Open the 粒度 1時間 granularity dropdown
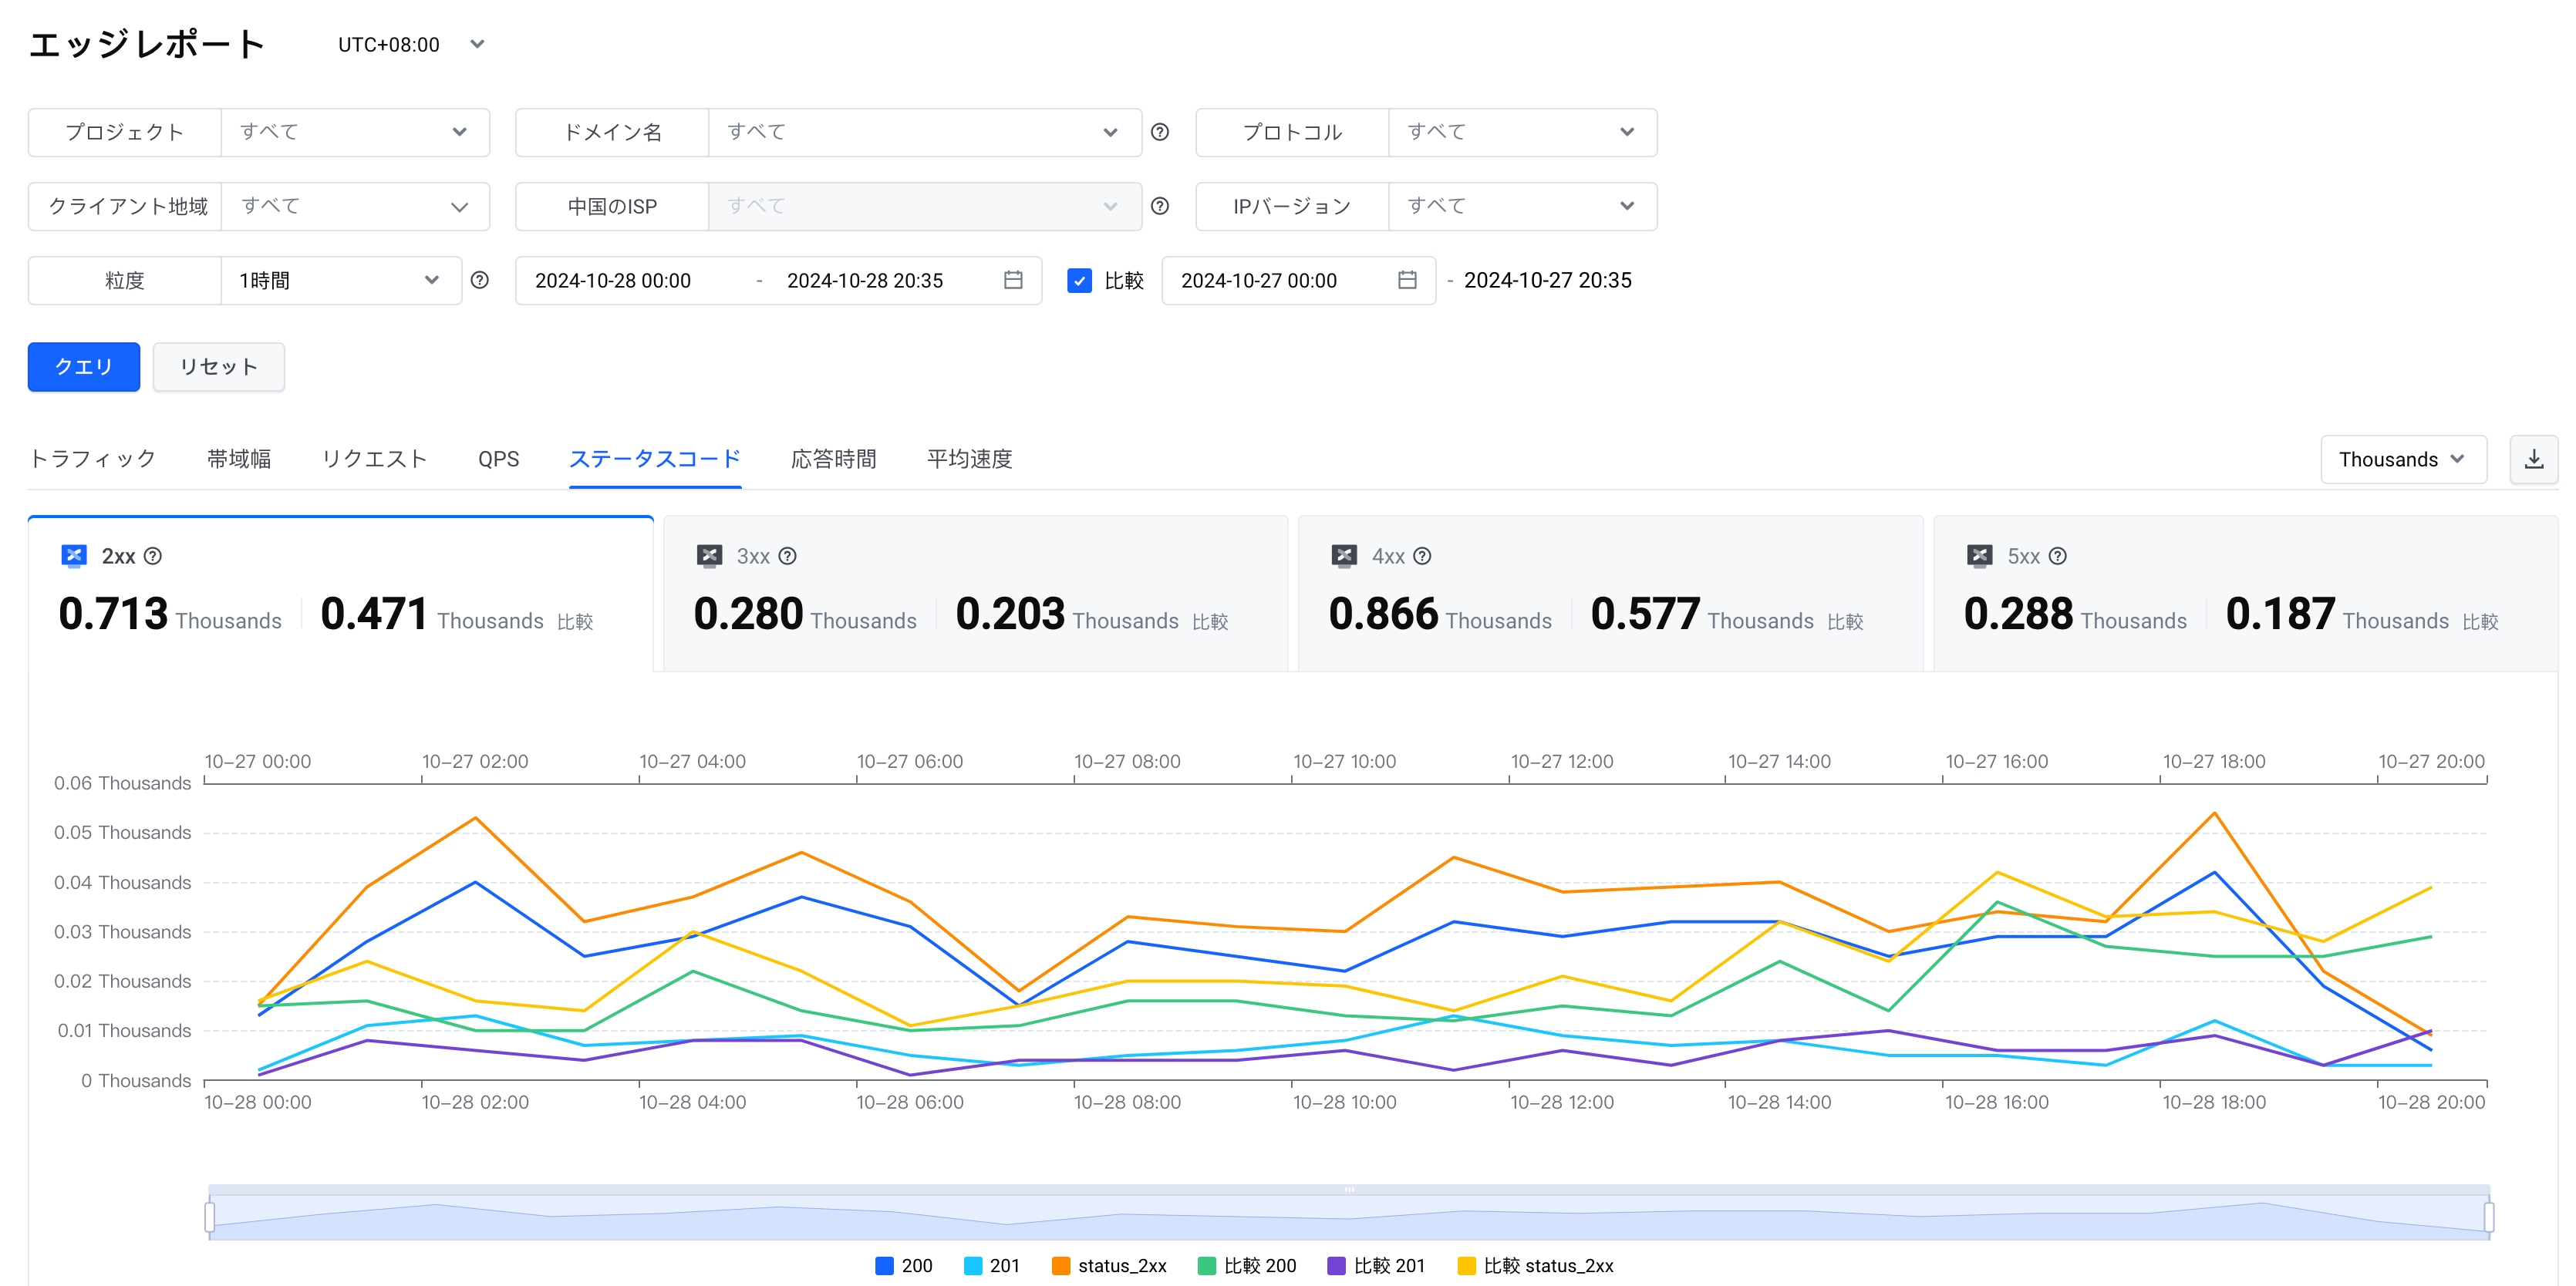The width and height of the screenshot is (2576, 1286). (340, 280)
